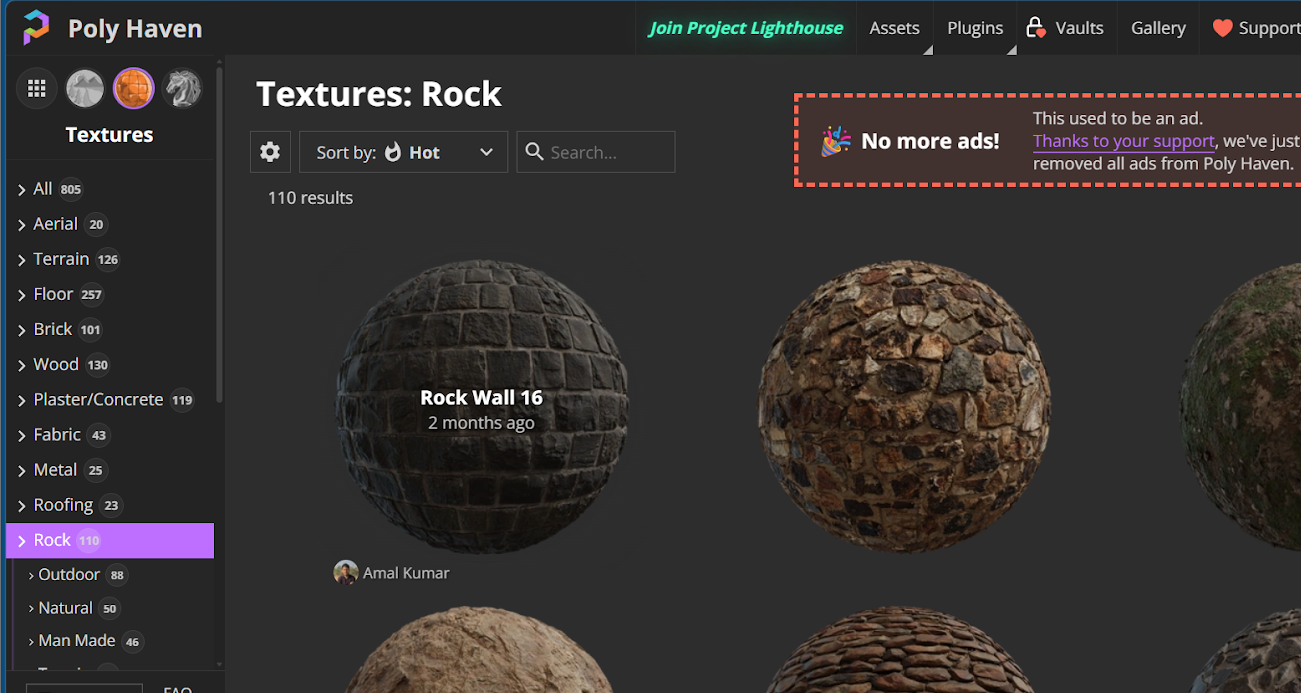
Task: Open the Plugins menu
Action: click(975, 28)
